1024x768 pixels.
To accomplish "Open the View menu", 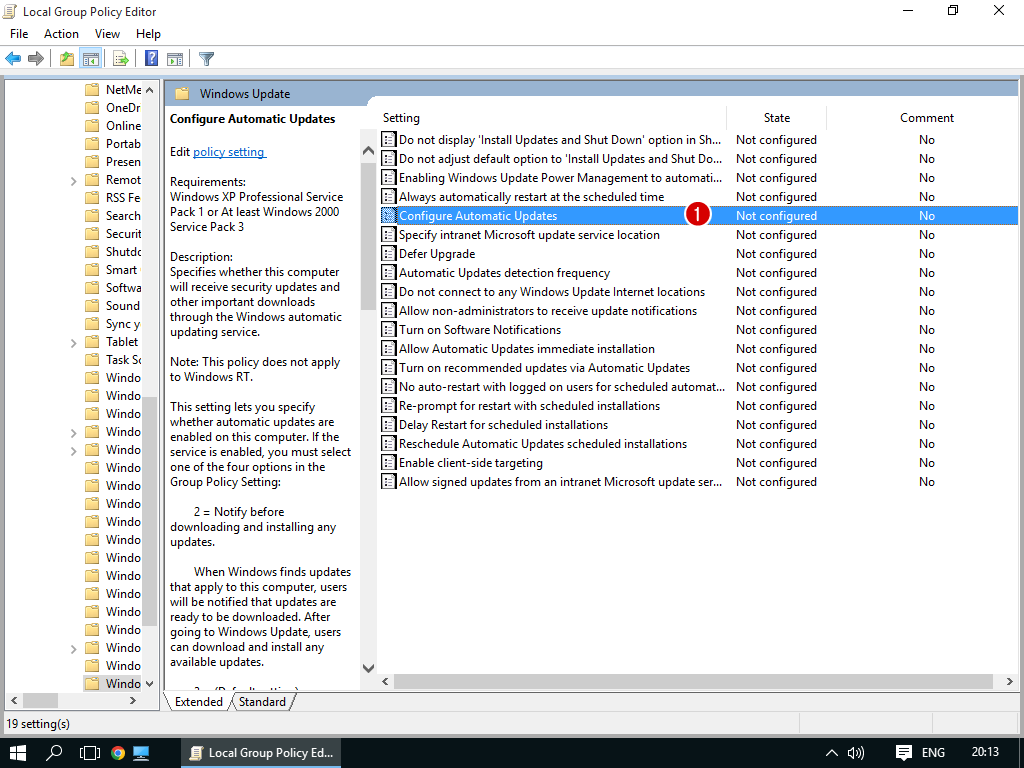I will [107, 34].
